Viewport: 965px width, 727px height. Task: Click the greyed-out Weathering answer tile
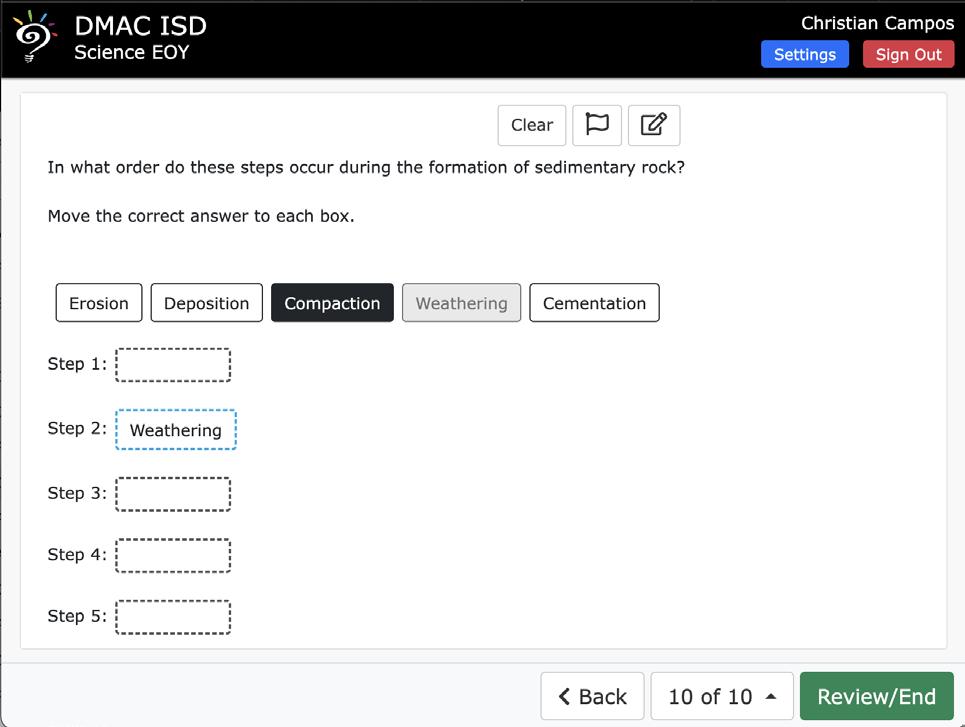pyautogui.click(x=462, y=303)
